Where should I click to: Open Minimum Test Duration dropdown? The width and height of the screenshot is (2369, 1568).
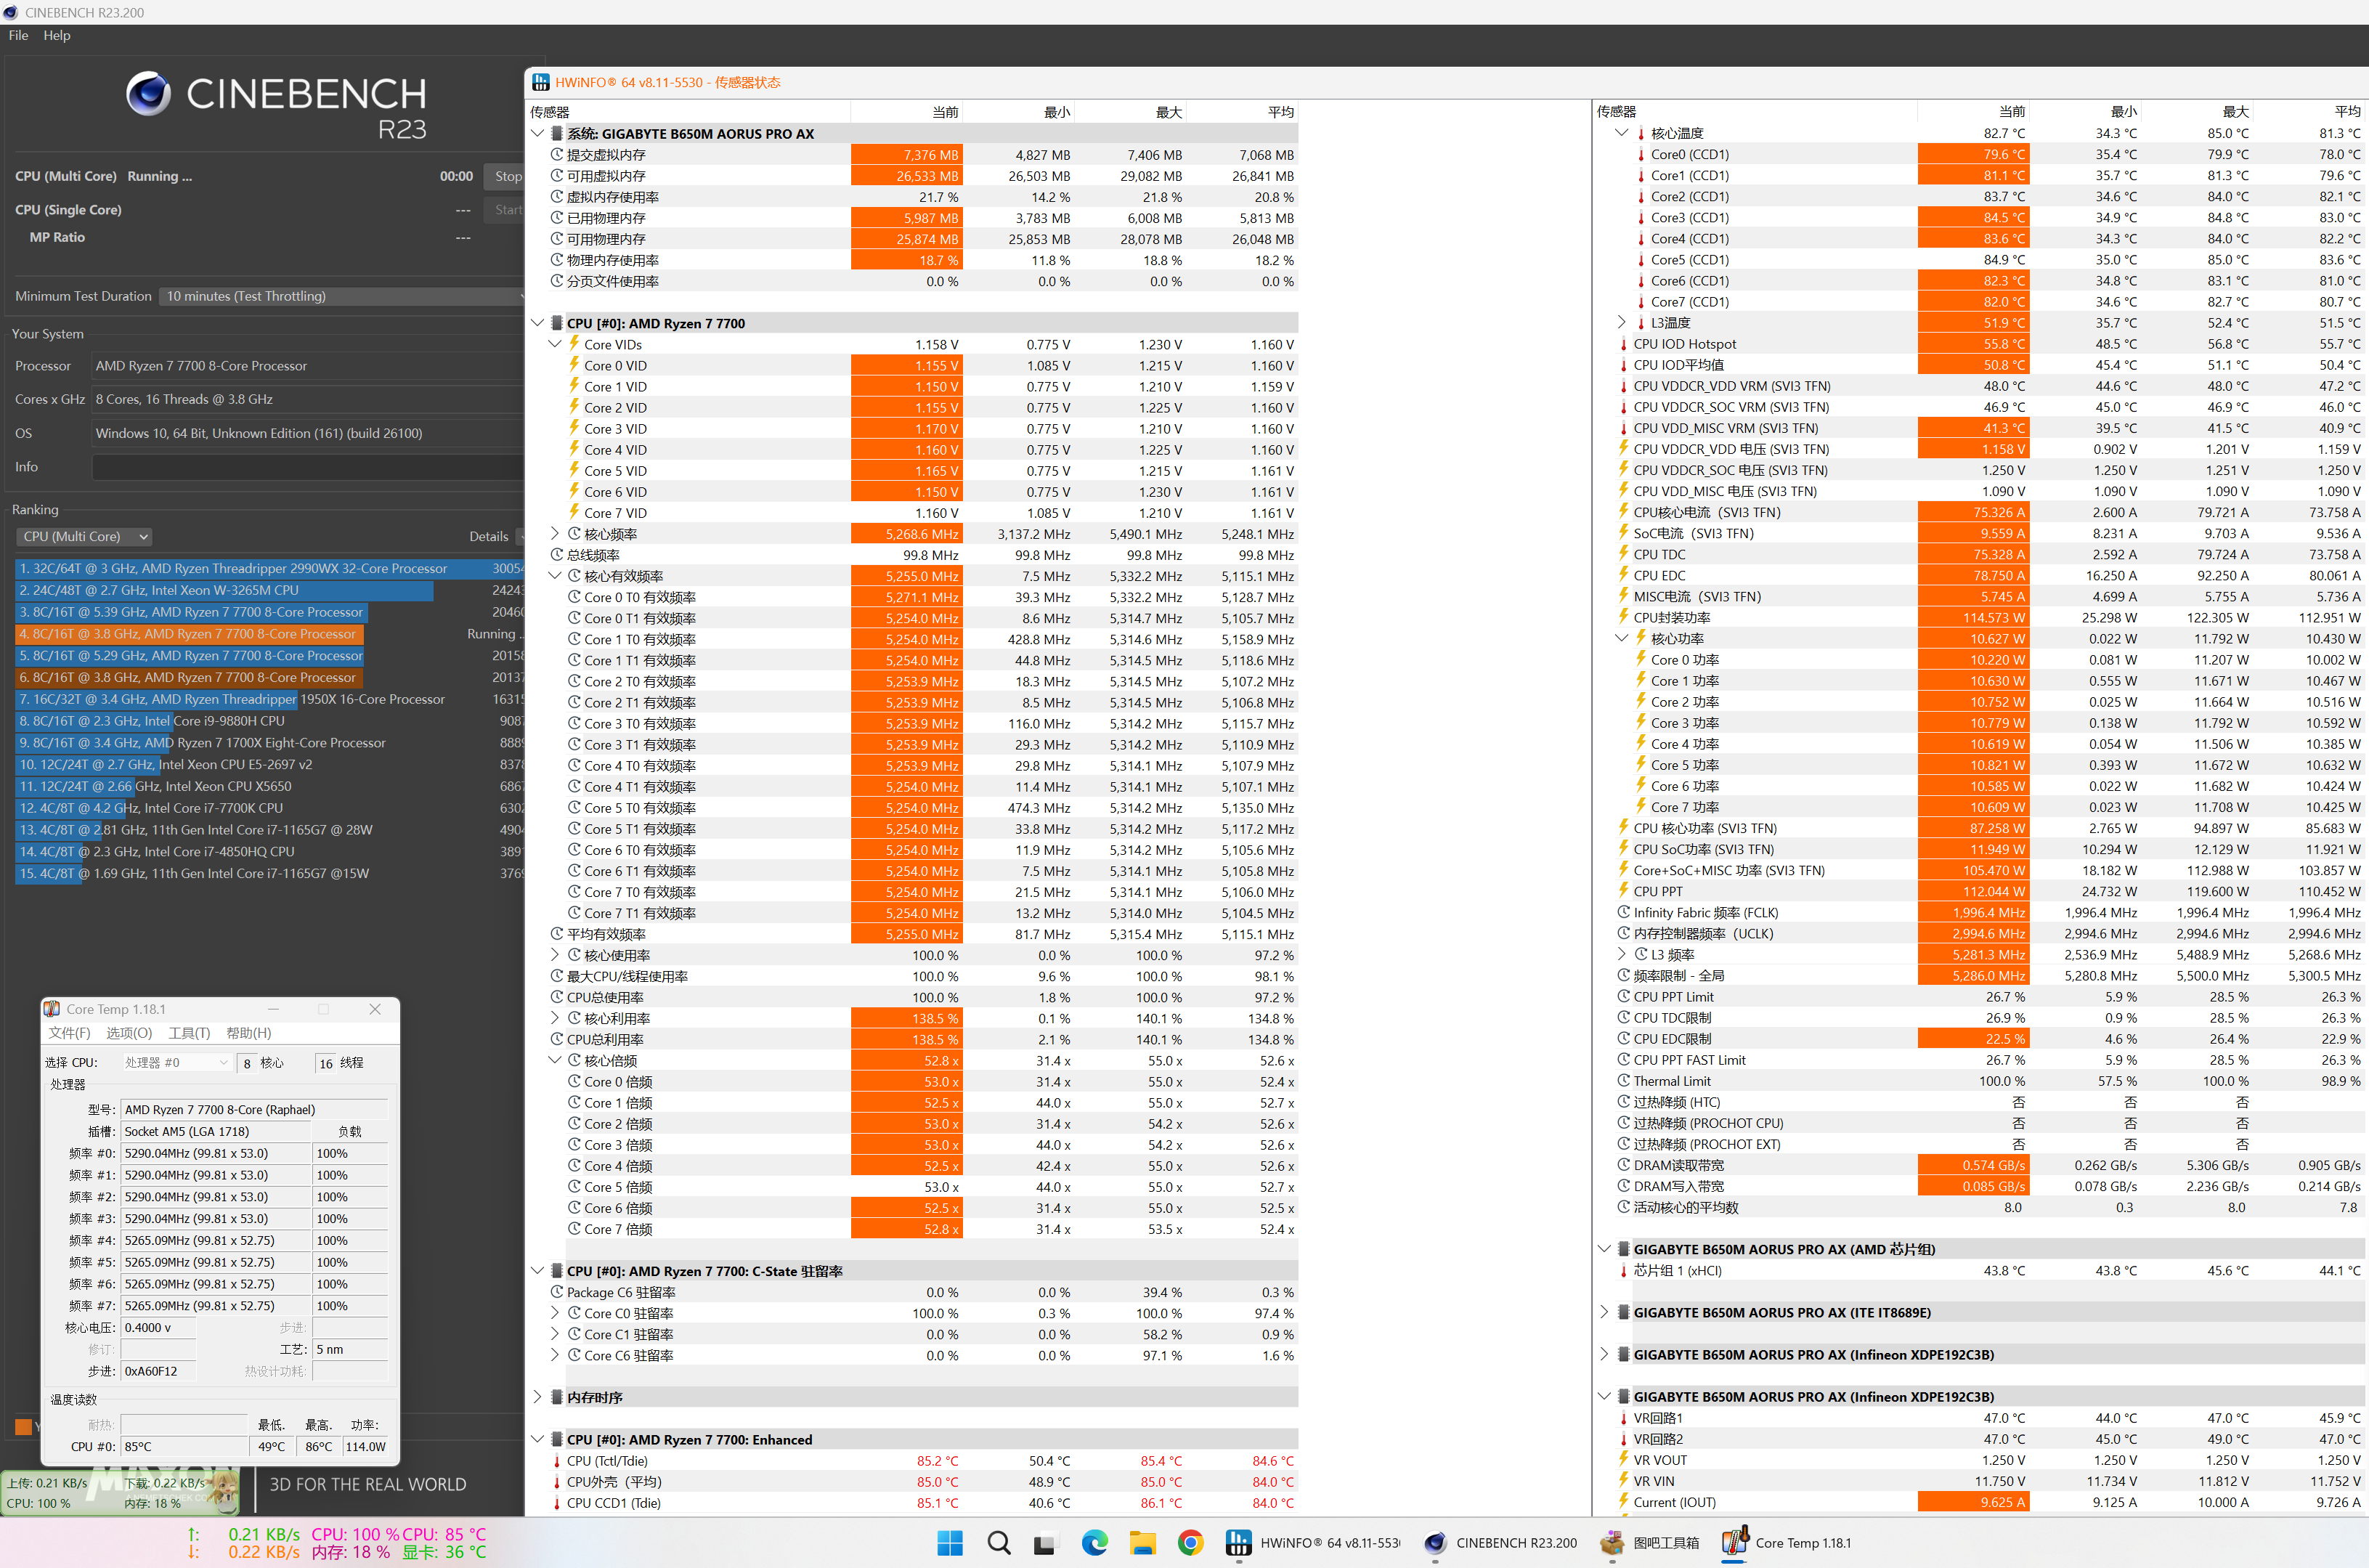click(340, 296)
